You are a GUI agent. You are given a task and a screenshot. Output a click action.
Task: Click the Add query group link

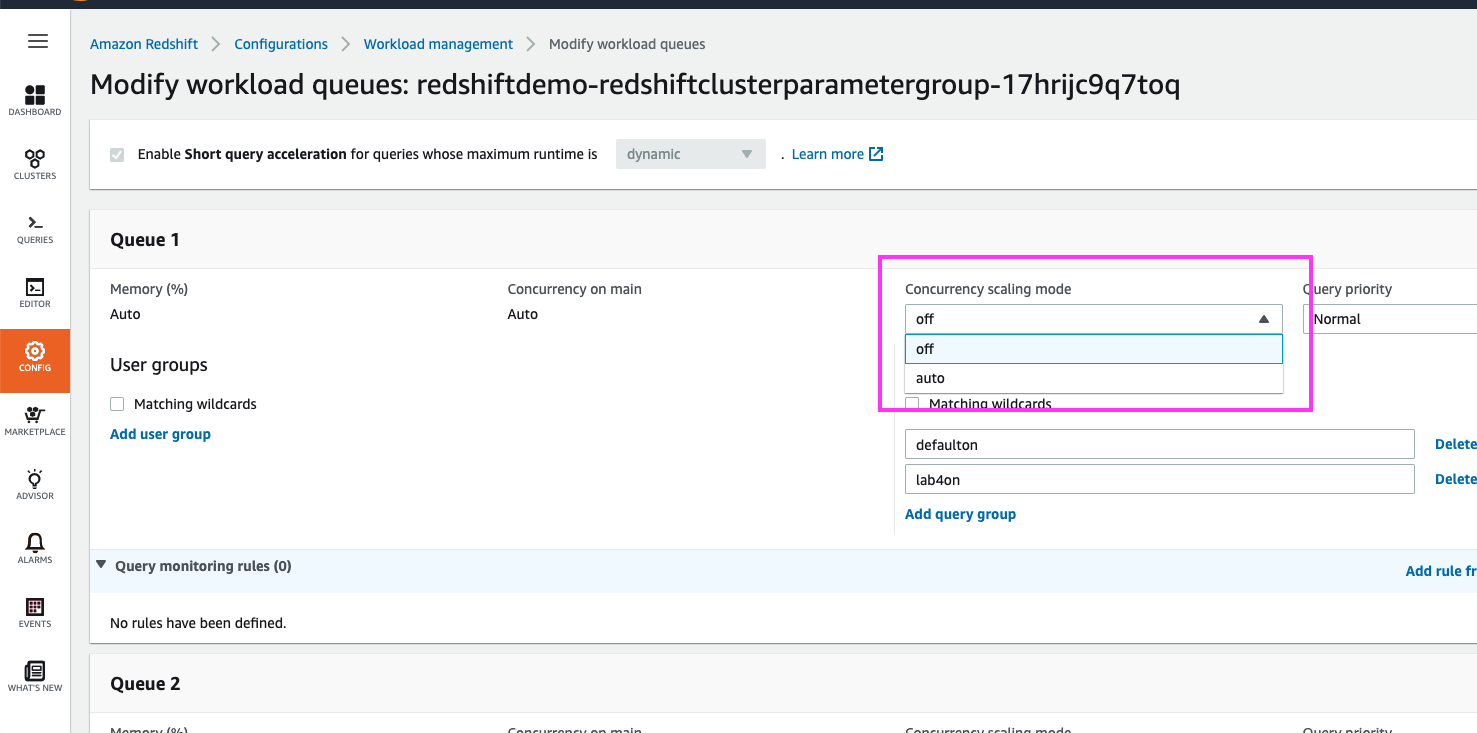click(x=960, y=514)
